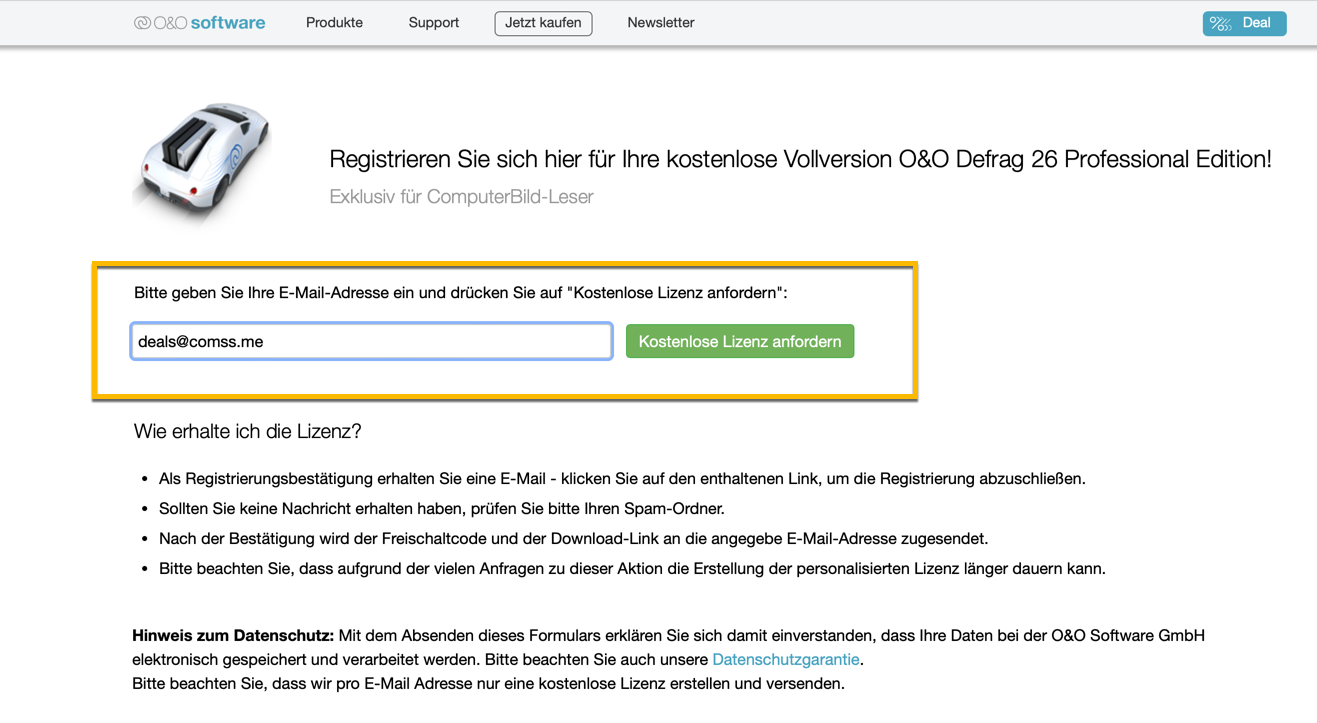1317x723 pixels.
Task: Open the Produkte menu
Action: [x=334, y=23]
